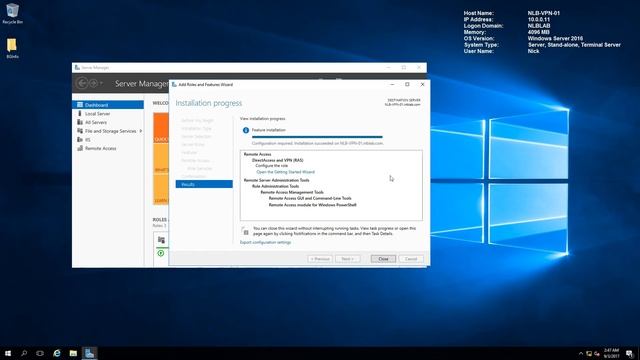Expand the File and Storage Services arrow
This screenshot has width=640, height=360.
click(141, 131)
